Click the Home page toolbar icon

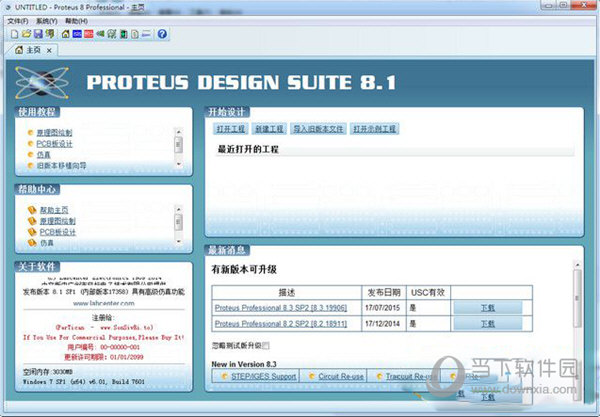(65, 34)
